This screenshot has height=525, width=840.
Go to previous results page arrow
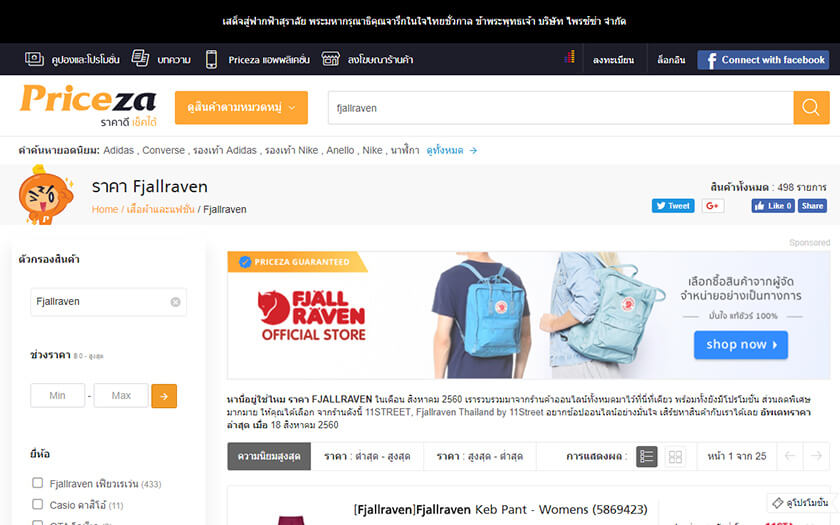tap(790, 456)
